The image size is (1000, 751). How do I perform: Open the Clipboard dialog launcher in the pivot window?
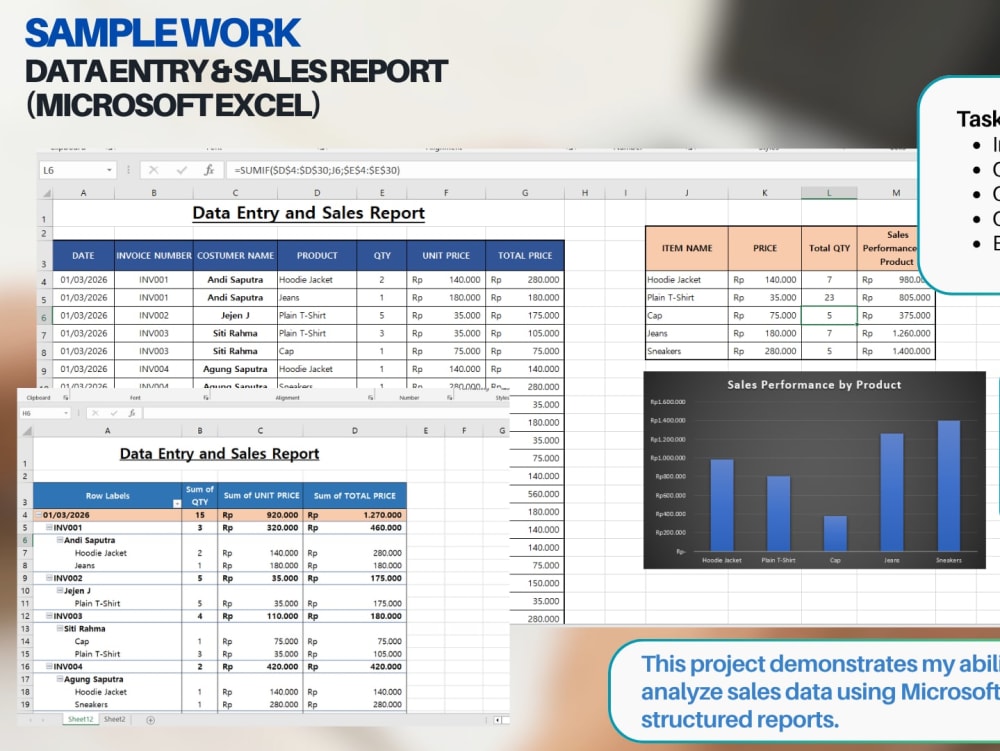[66, 397]
